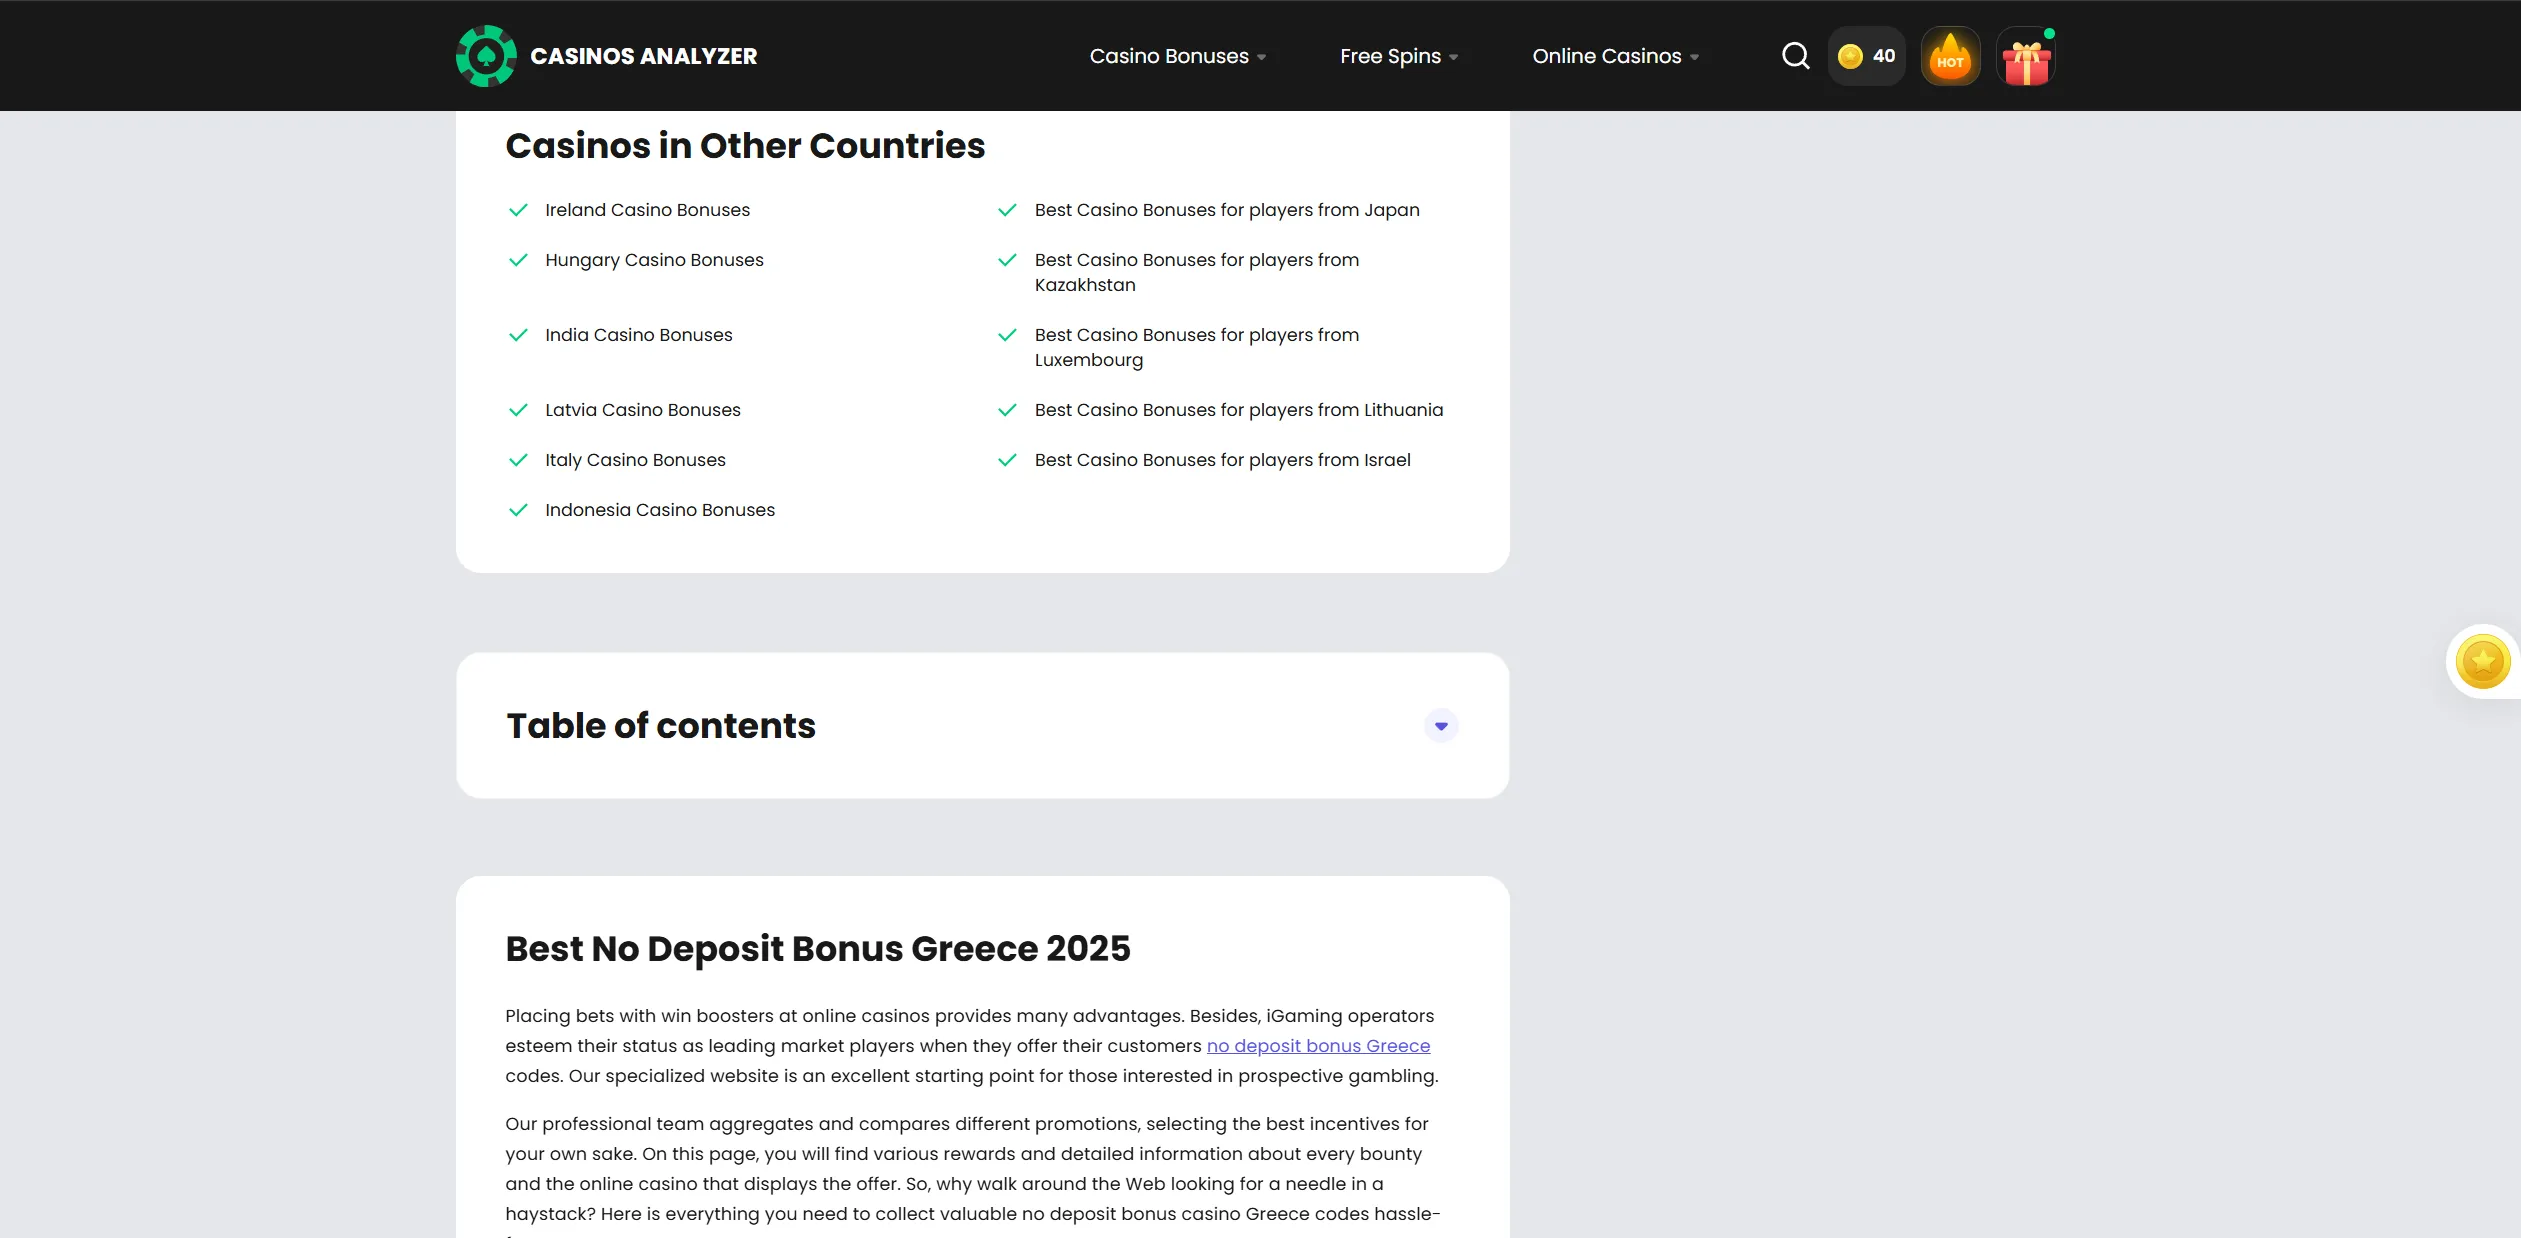Open the search magnifier icon
Screen dimensions: 2521x1238
[1796, 56]
